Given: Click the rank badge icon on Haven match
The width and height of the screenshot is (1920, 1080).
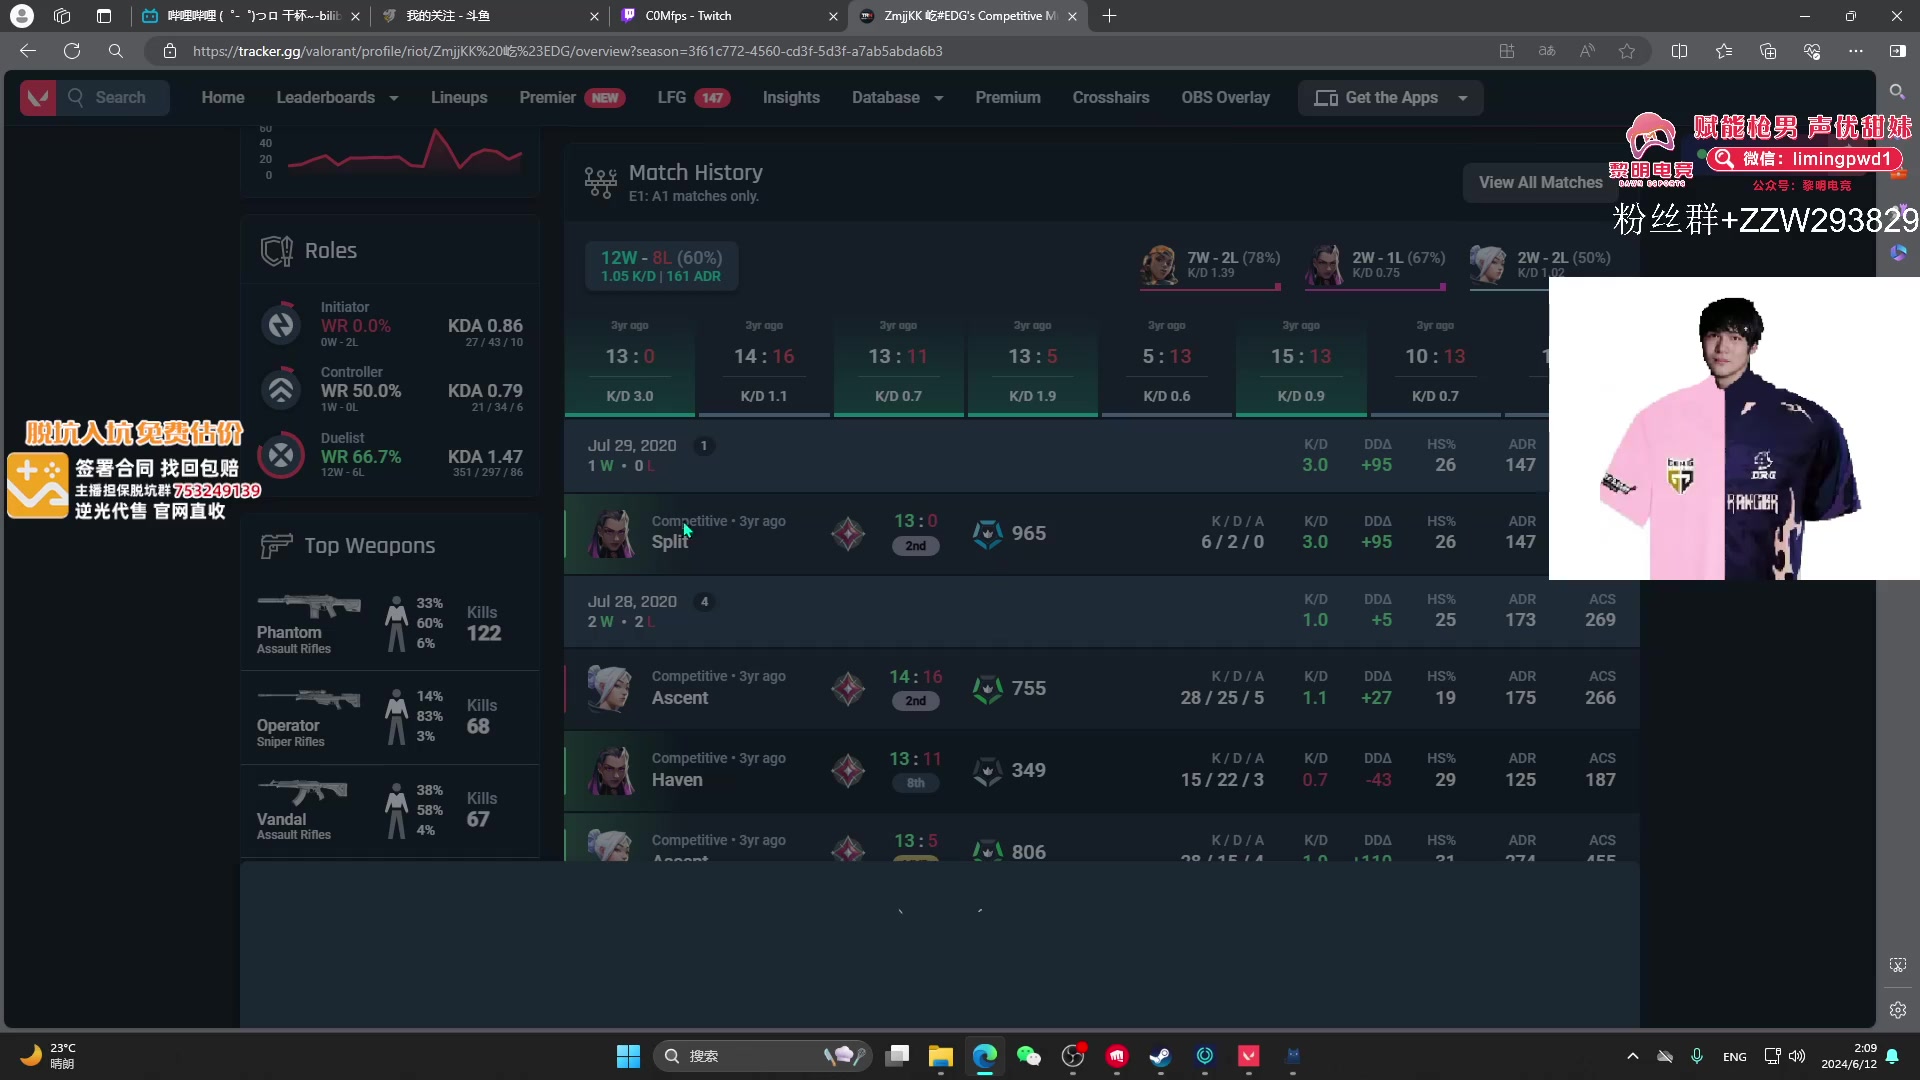Looking at the screenshot, I should point(848,770).
